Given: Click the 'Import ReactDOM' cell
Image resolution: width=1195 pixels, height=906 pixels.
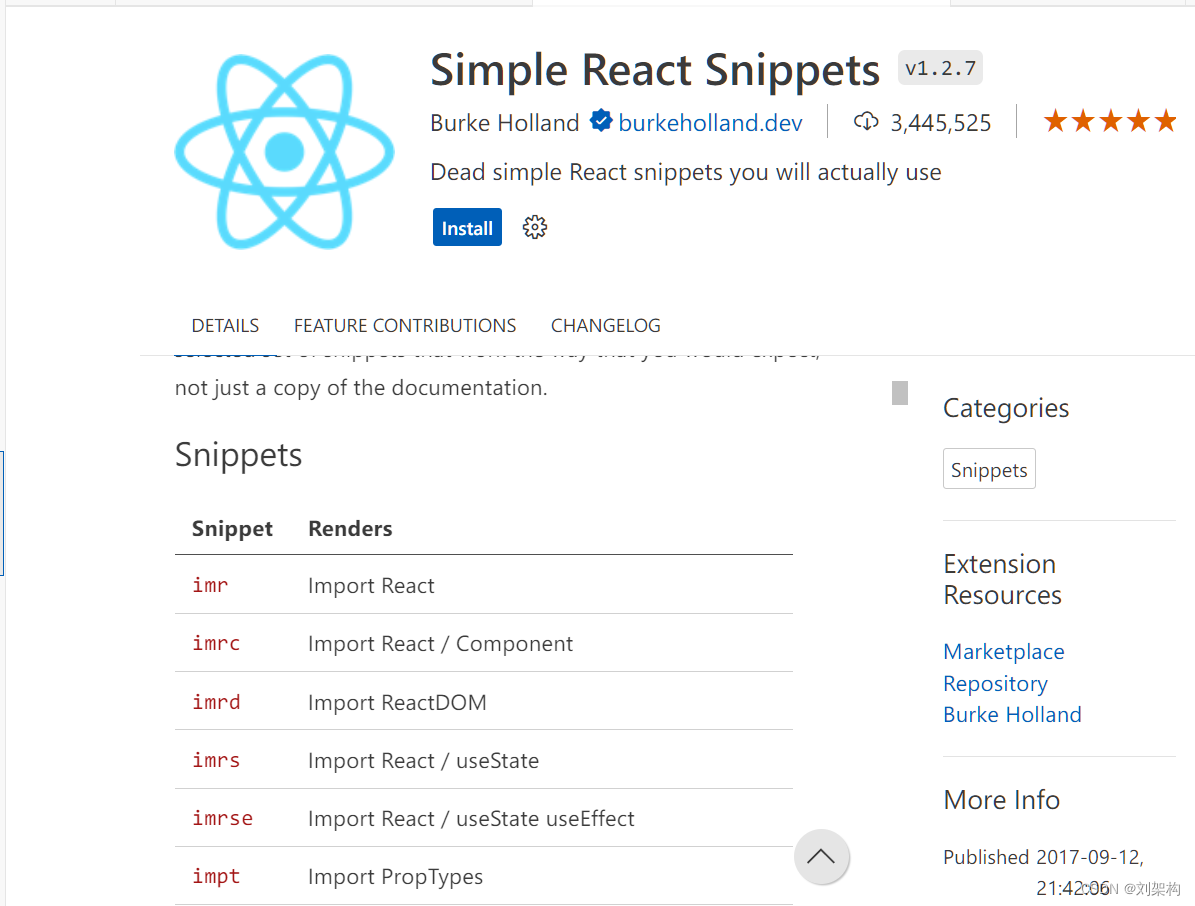Looking at the screenshot, I should [397, 702].
